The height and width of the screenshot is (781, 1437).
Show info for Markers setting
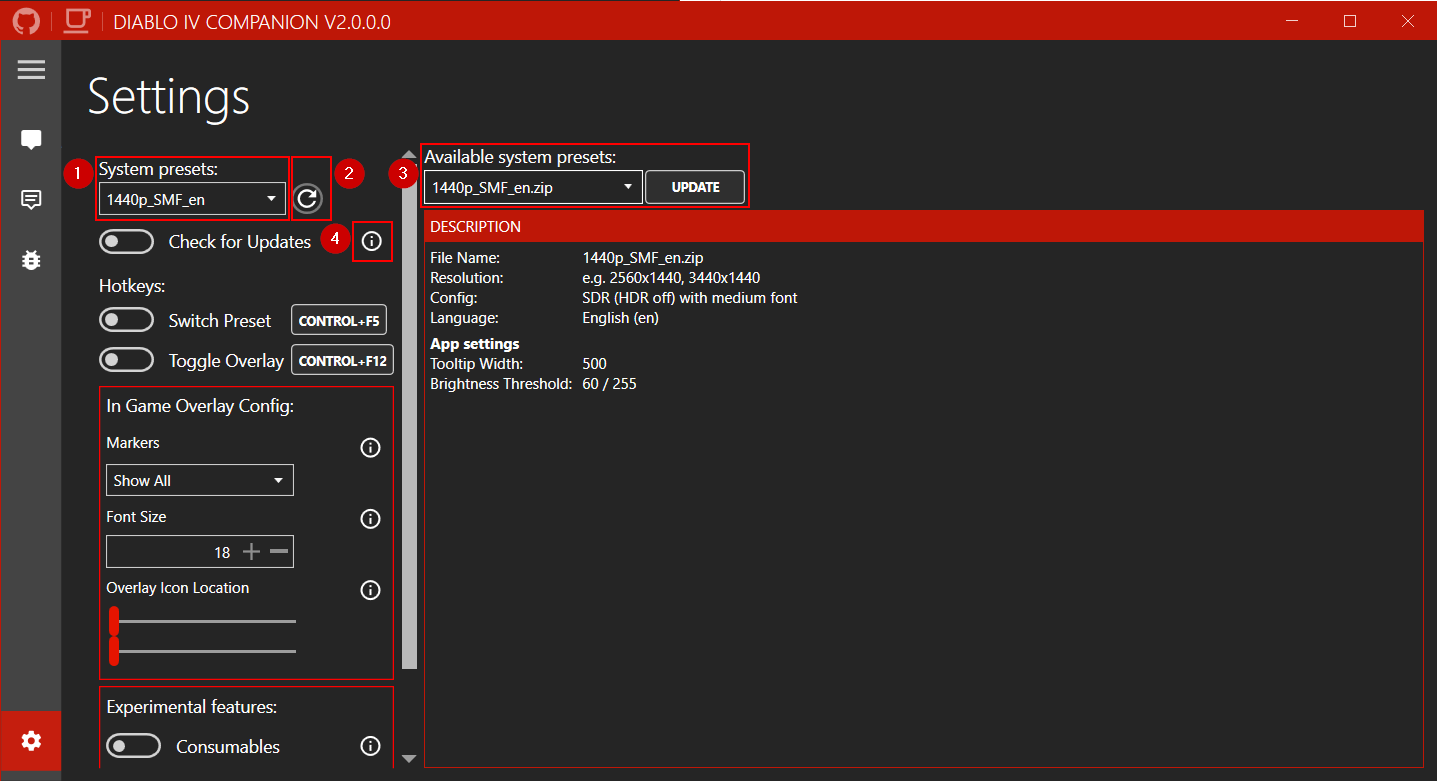pyautogui.click(x=370, y=448)
